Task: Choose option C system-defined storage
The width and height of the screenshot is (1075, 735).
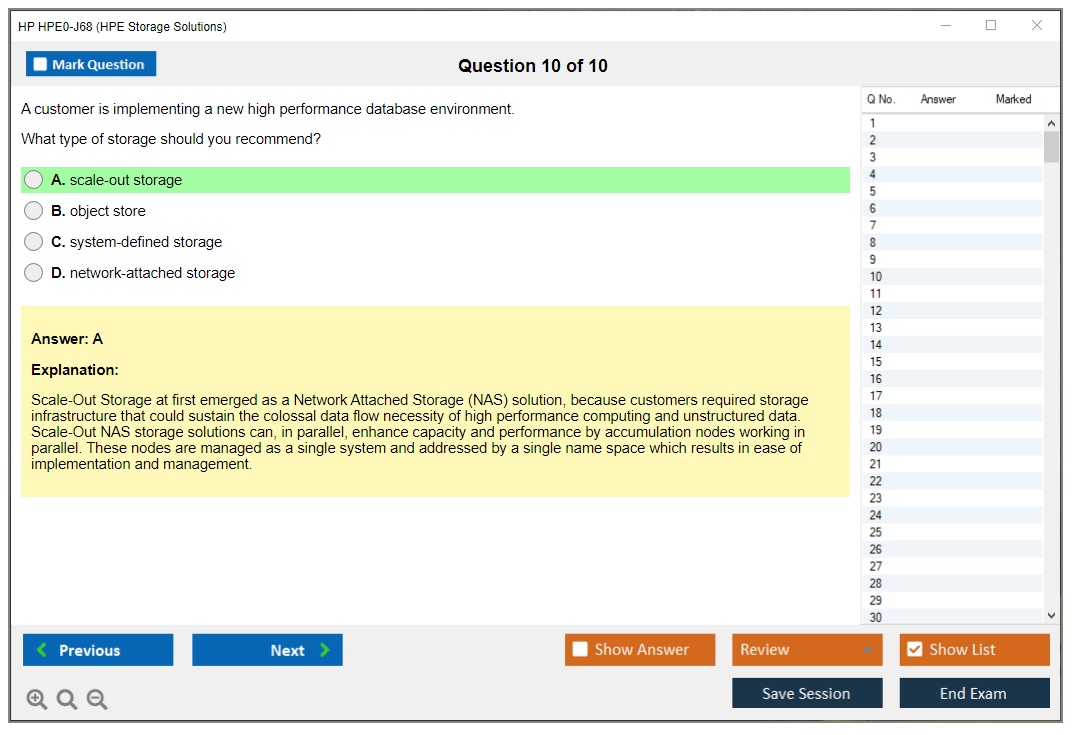Action: 34,242
